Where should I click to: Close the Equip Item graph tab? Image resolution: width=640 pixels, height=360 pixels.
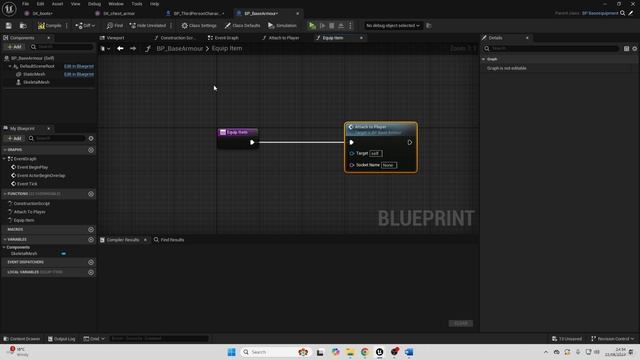pos(361,38)
